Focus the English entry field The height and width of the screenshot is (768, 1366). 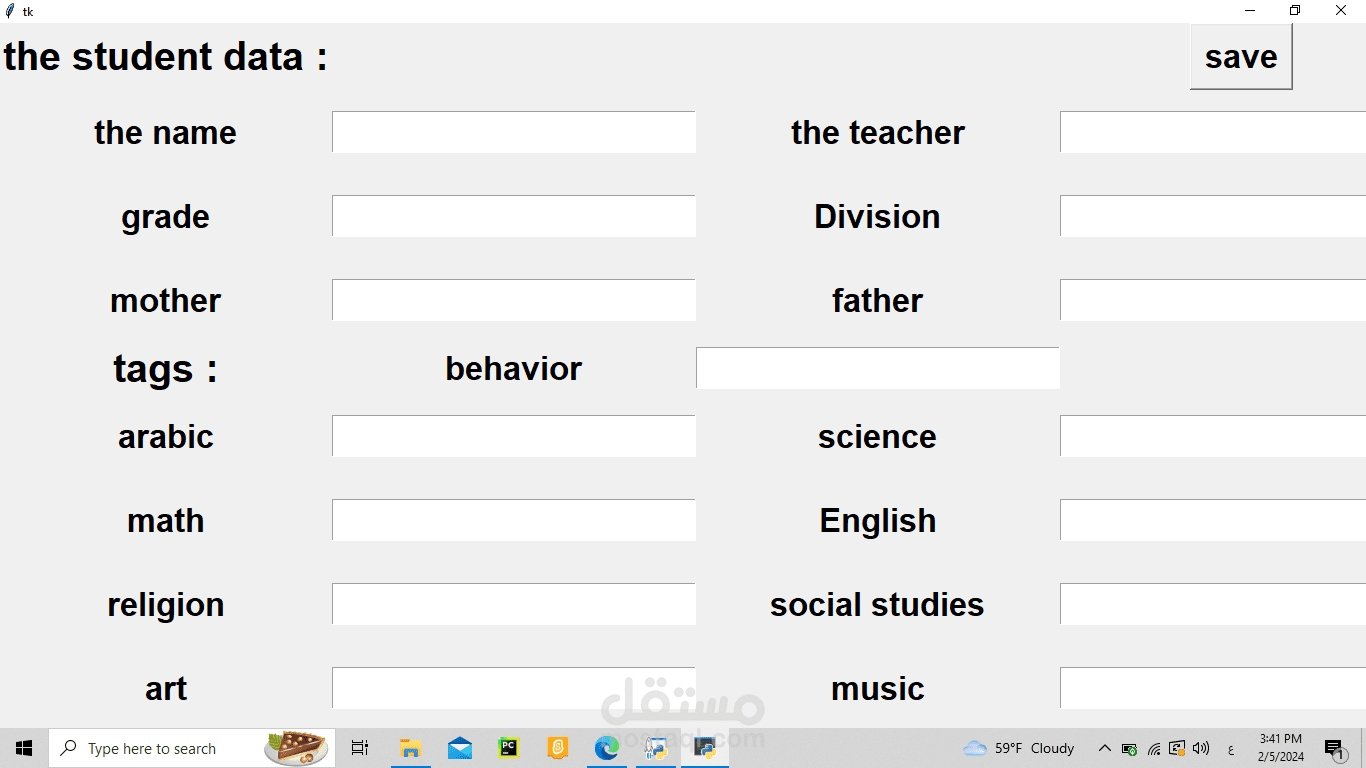(x=1212, y=520)
